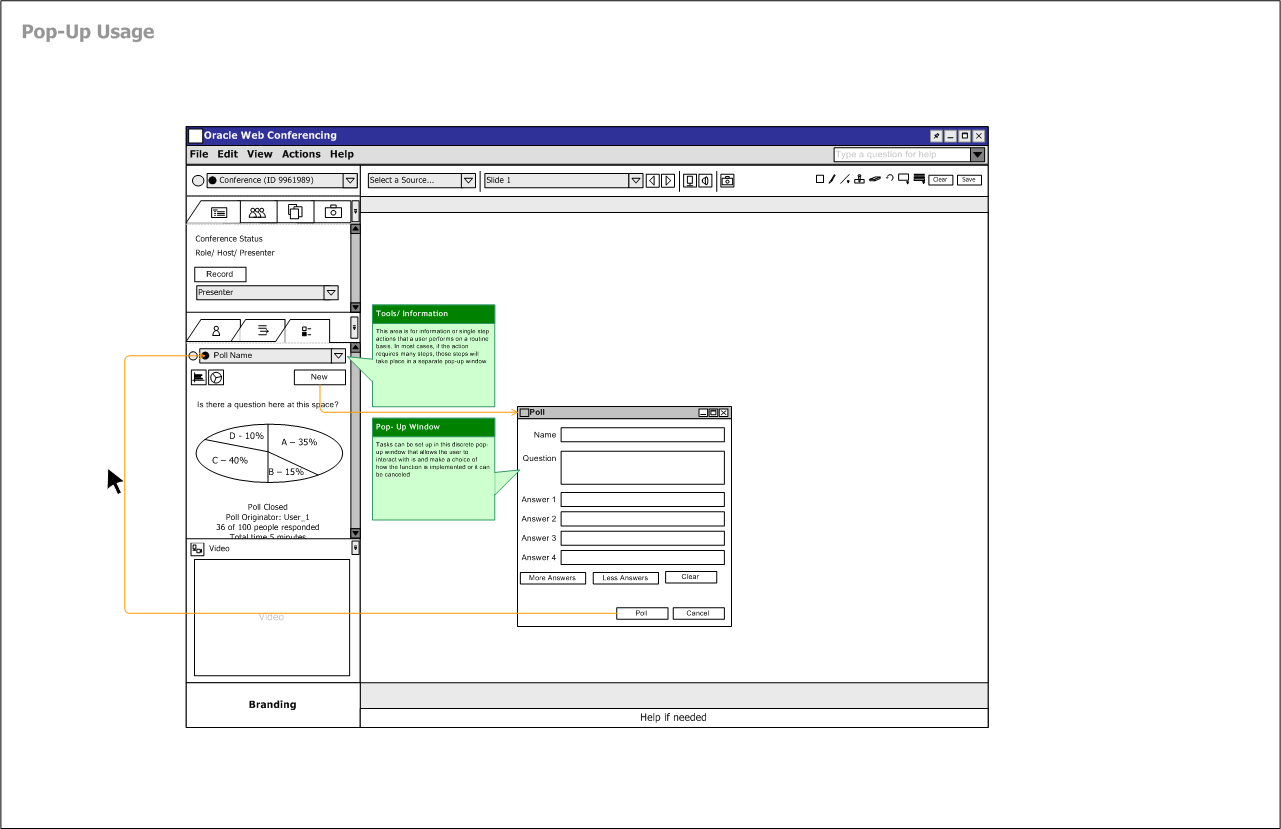
Task: Collapse the poll tab panel expander
Action: (x=354, y=328)
